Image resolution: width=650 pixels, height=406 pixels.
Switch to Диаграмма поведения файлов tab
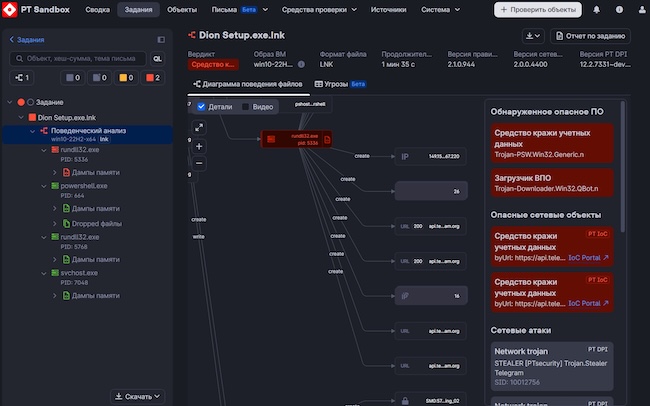tap(248, 84)
